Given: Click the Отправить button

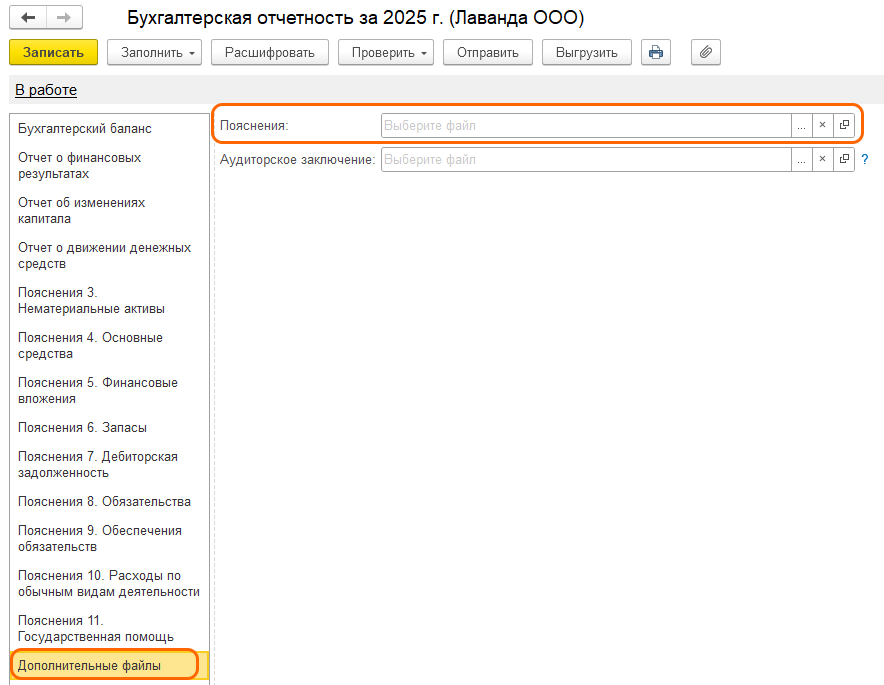Looking at the screenshot, I should pyautogui.click(x=487, y=52).
